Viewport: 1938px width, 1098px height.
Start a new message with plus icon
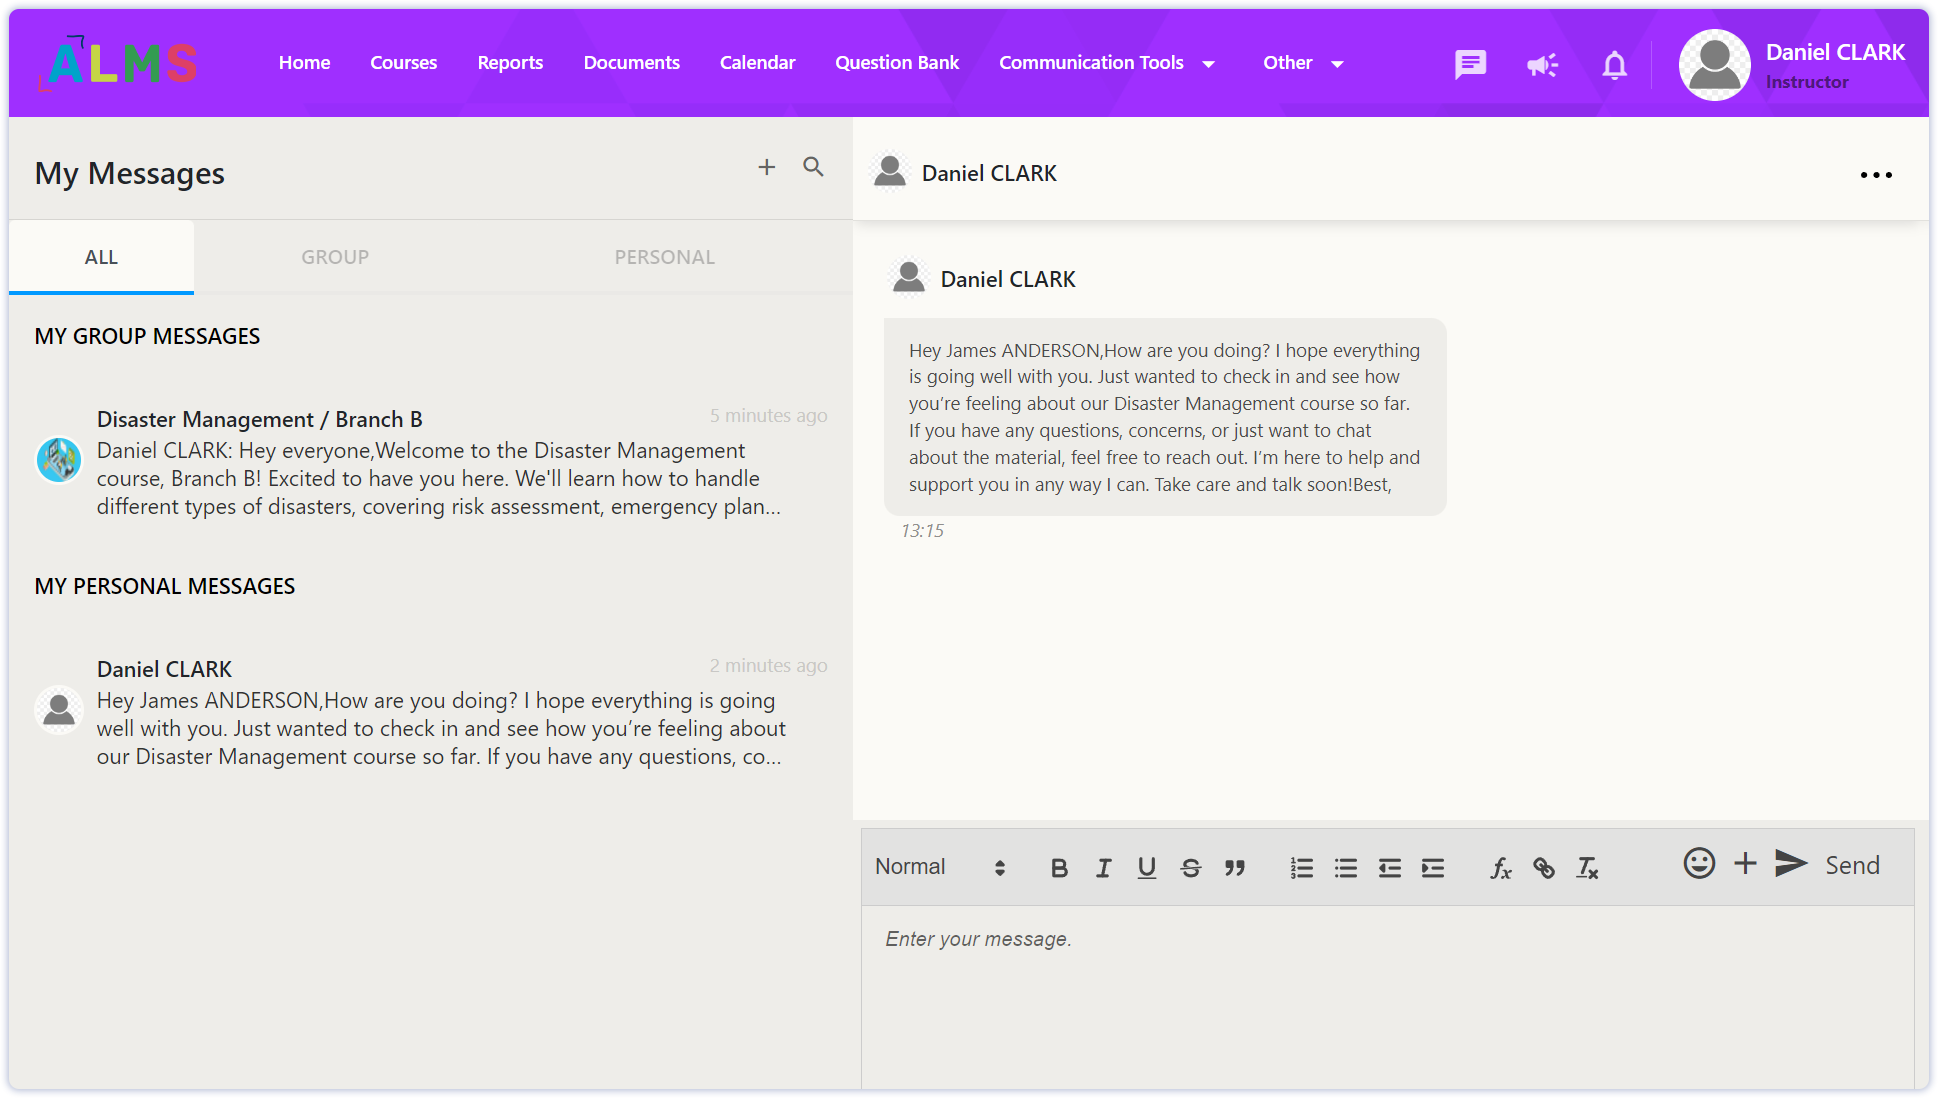pyautogui.click(x=766, y=167)
